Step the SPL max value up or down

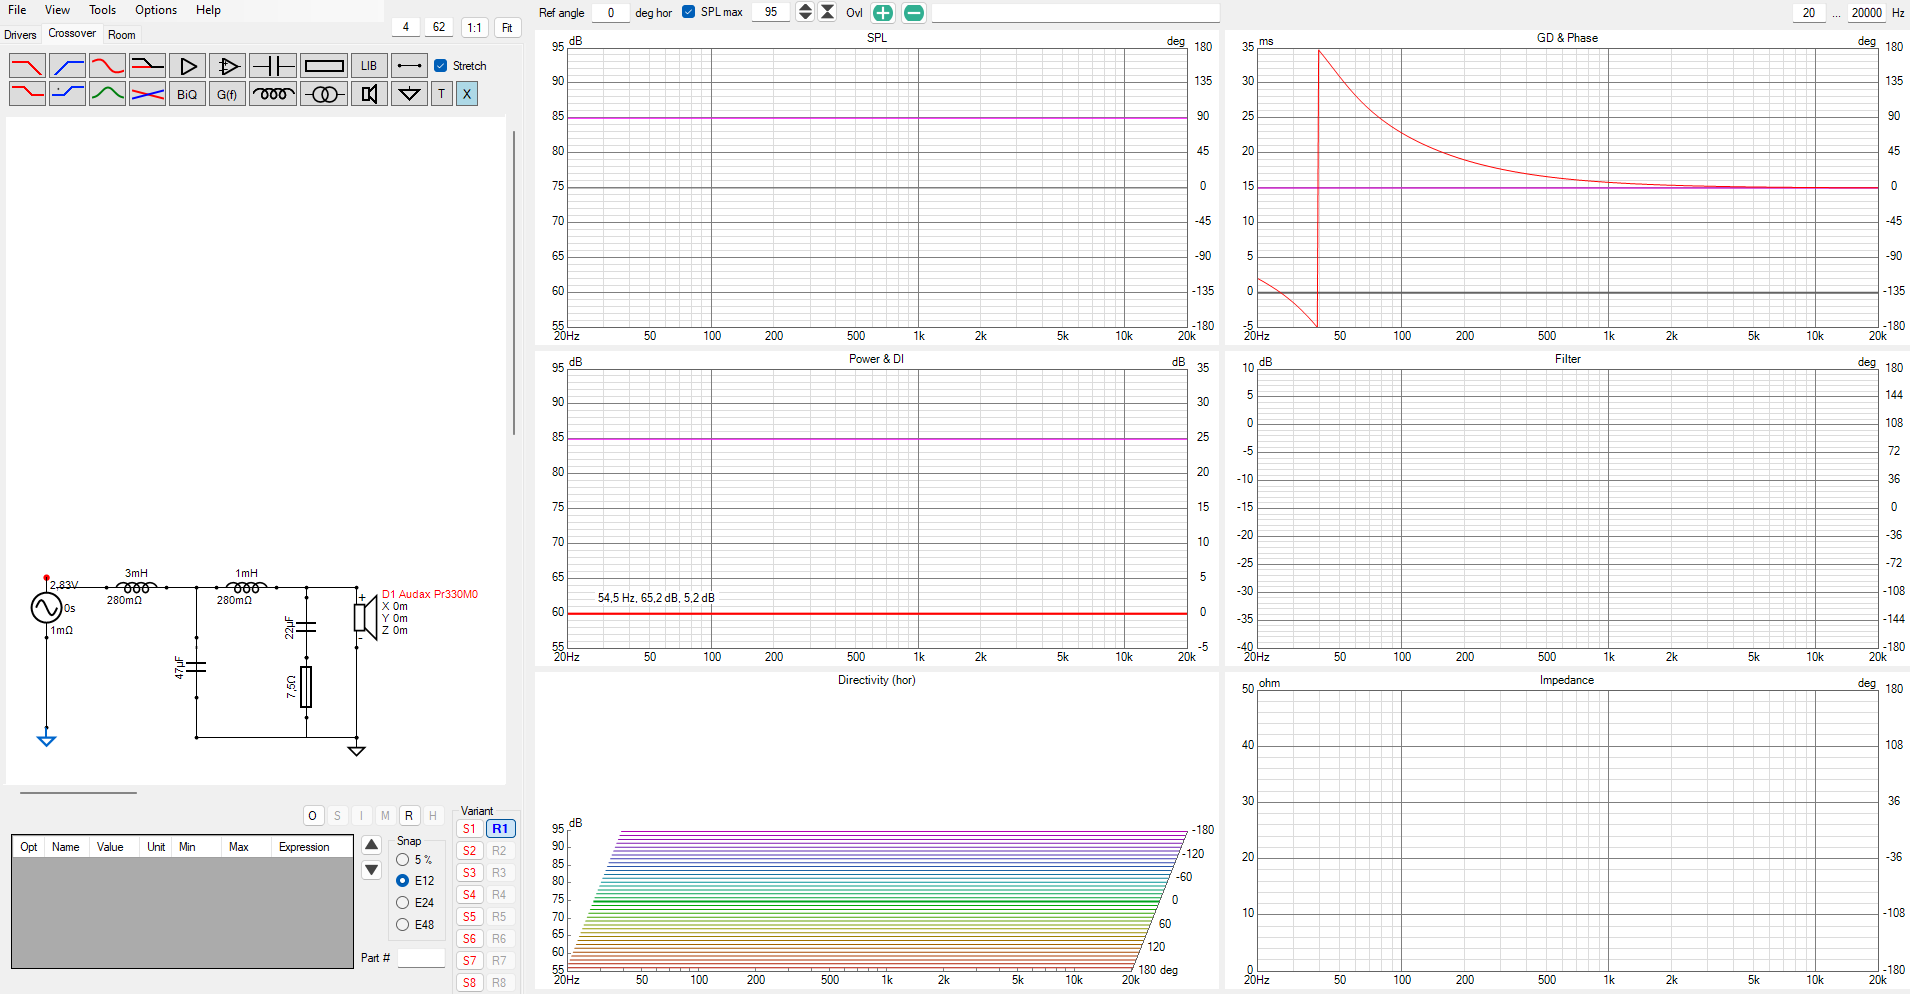(805, 12)
